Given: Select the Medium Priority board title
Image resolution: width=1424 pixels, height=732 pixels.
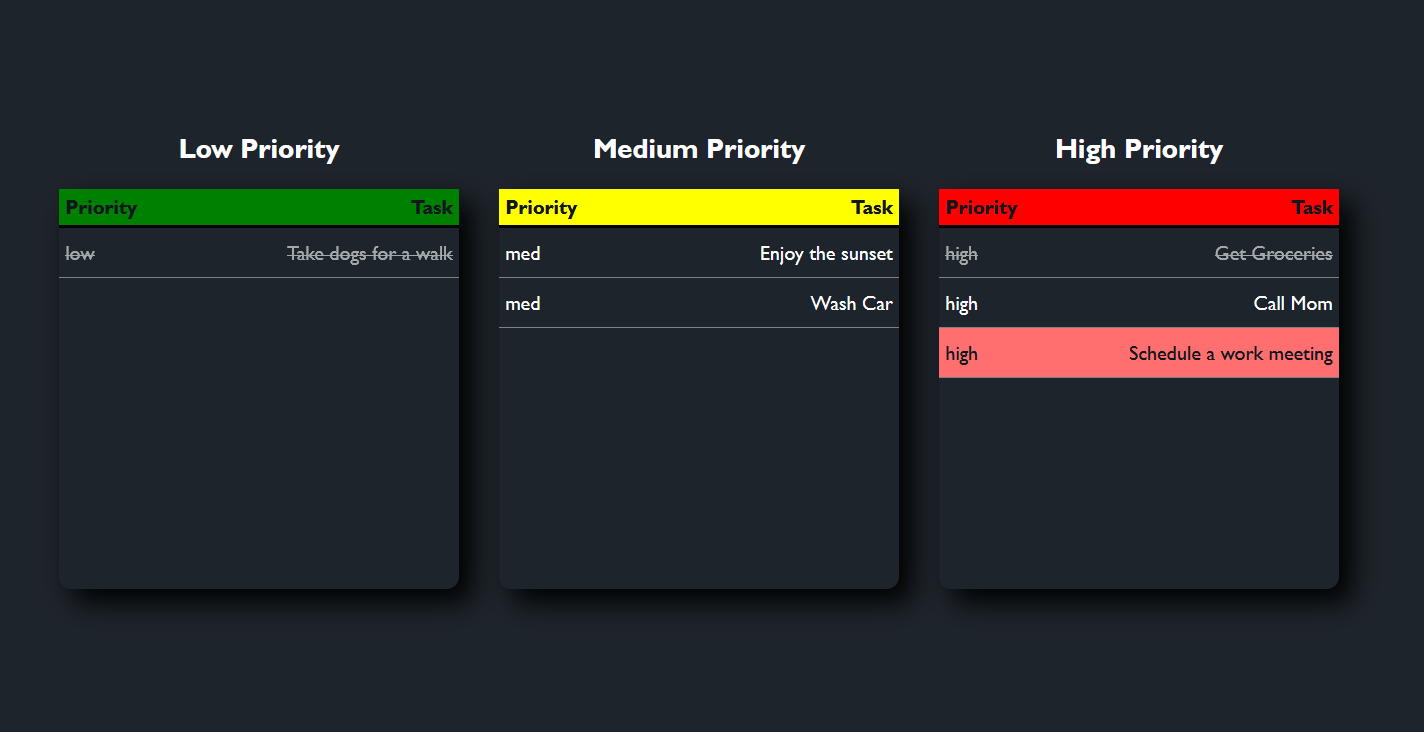Looking at the screenshot, I should pos(699,148).
